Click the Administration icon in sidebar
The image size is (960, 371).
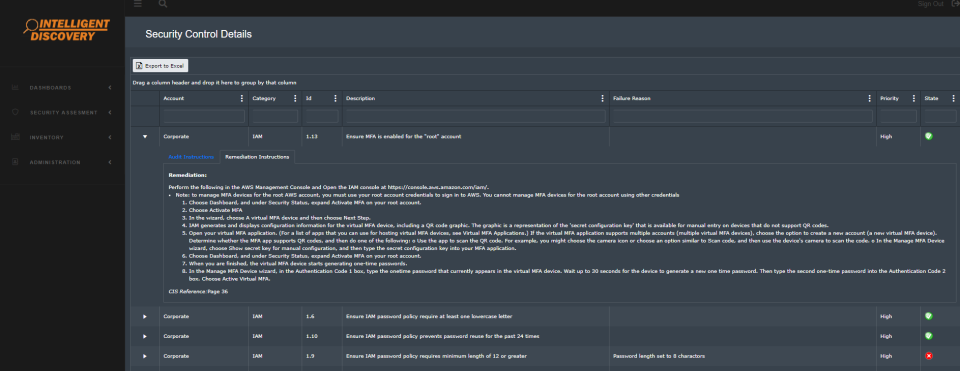pyautogui.click(x=15, y=162)
